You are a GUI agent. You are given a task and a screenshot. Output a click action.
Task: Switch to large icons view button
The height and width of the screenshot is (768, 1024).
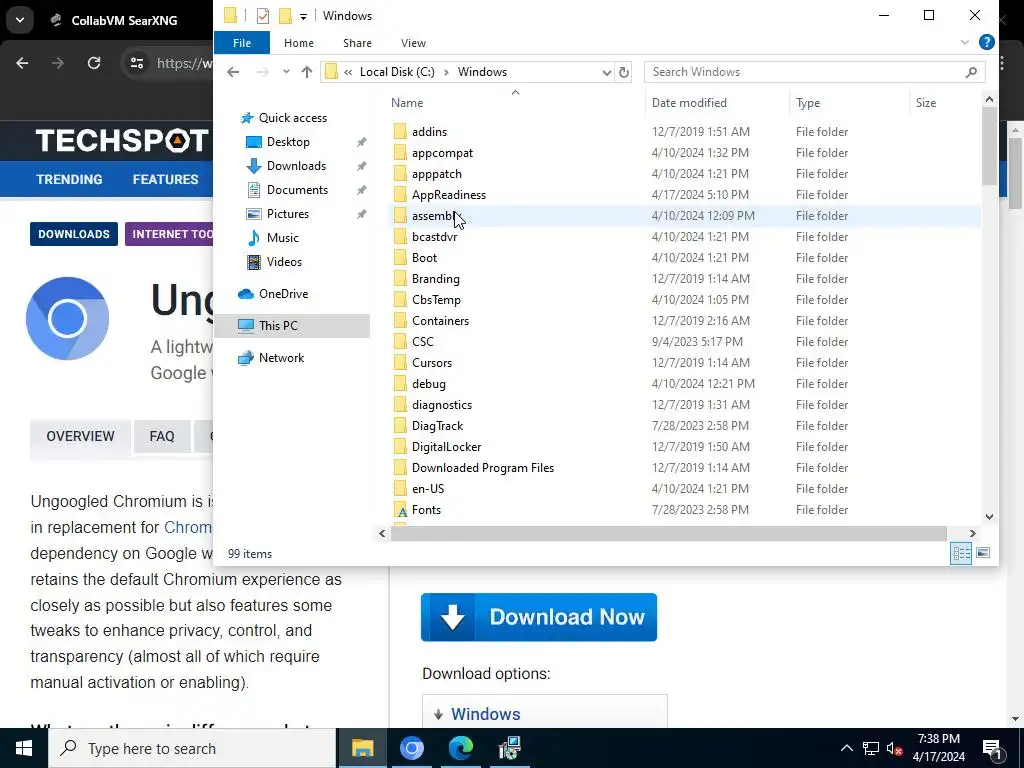click(x=983, y=553)
